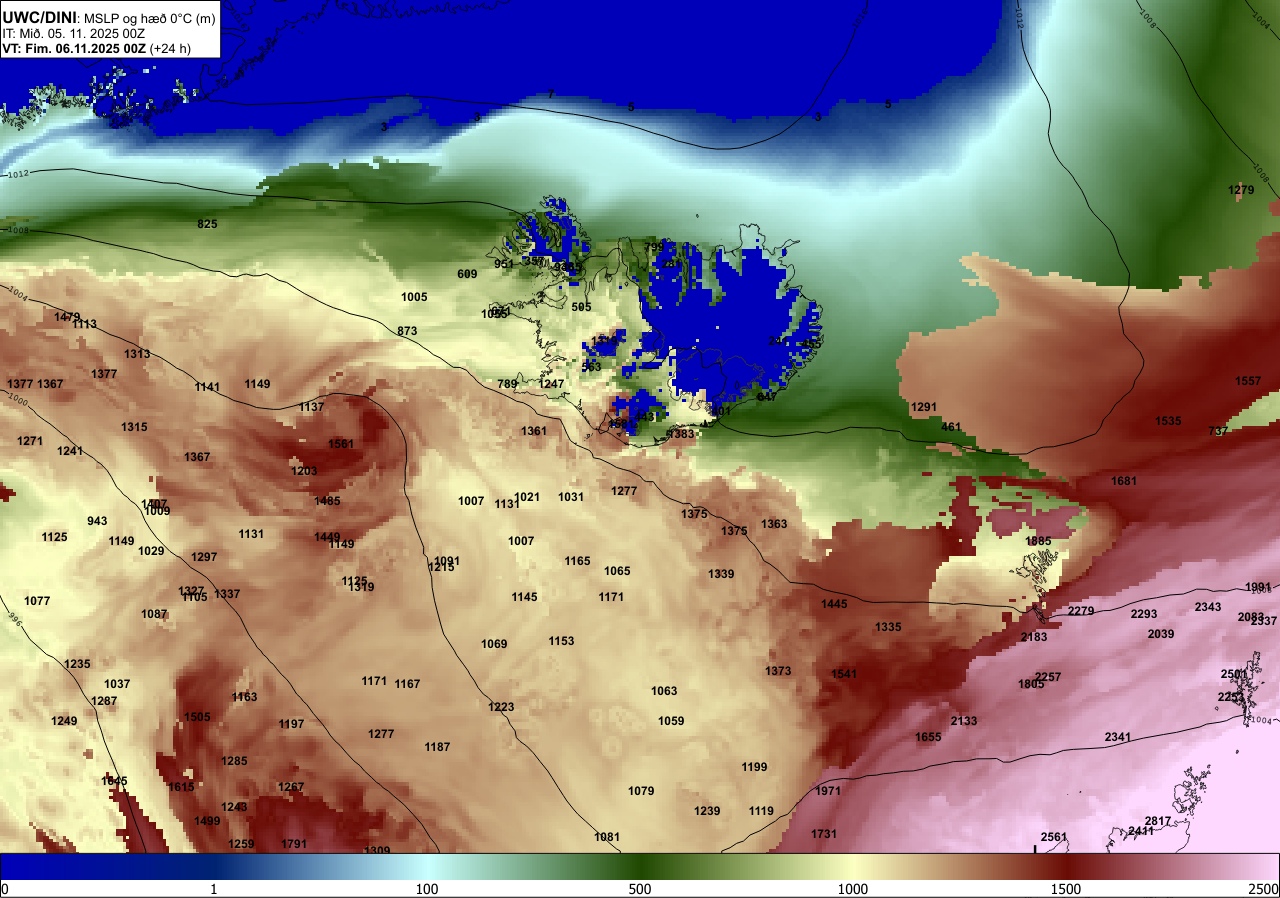The width and height of the screenshot is (1280, 898).
Task: Click the 1137 height value
Action: pyautogui.click(x=311, y=407)
